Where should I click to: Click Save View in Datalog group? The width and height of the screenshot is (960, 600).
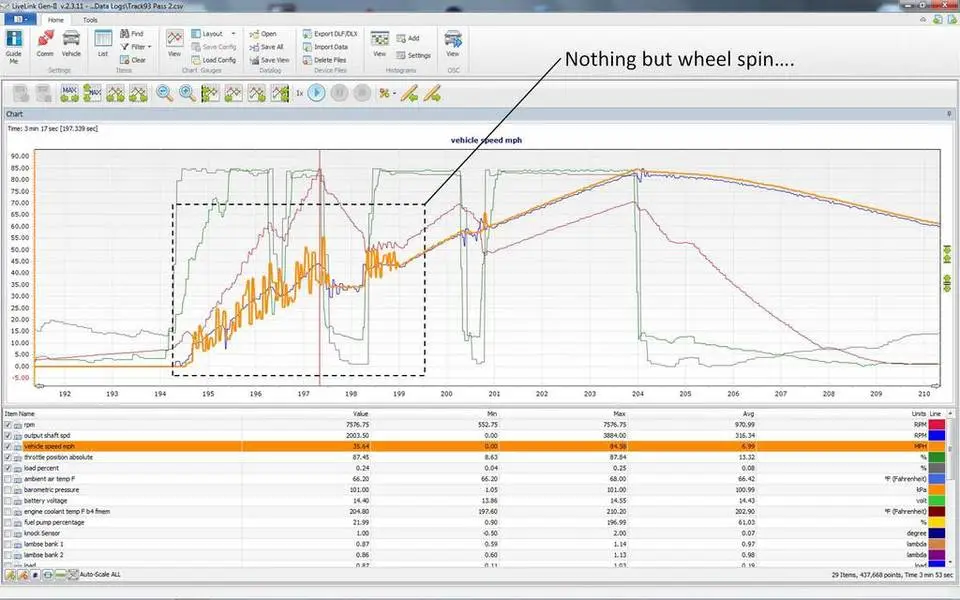click(x=269, y=60)
